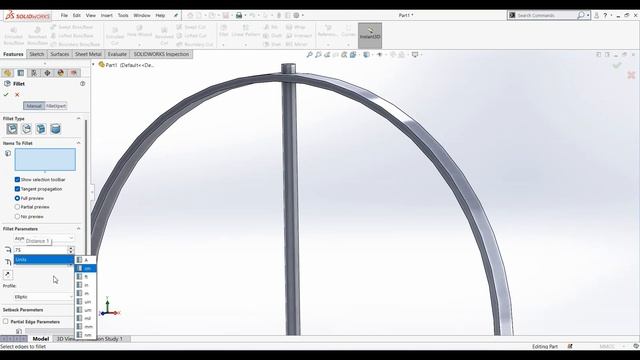This screenshot has width=640, height=360.
Task: Collapse the Fillet Parameters section
Action: click(x=78, y=229)
